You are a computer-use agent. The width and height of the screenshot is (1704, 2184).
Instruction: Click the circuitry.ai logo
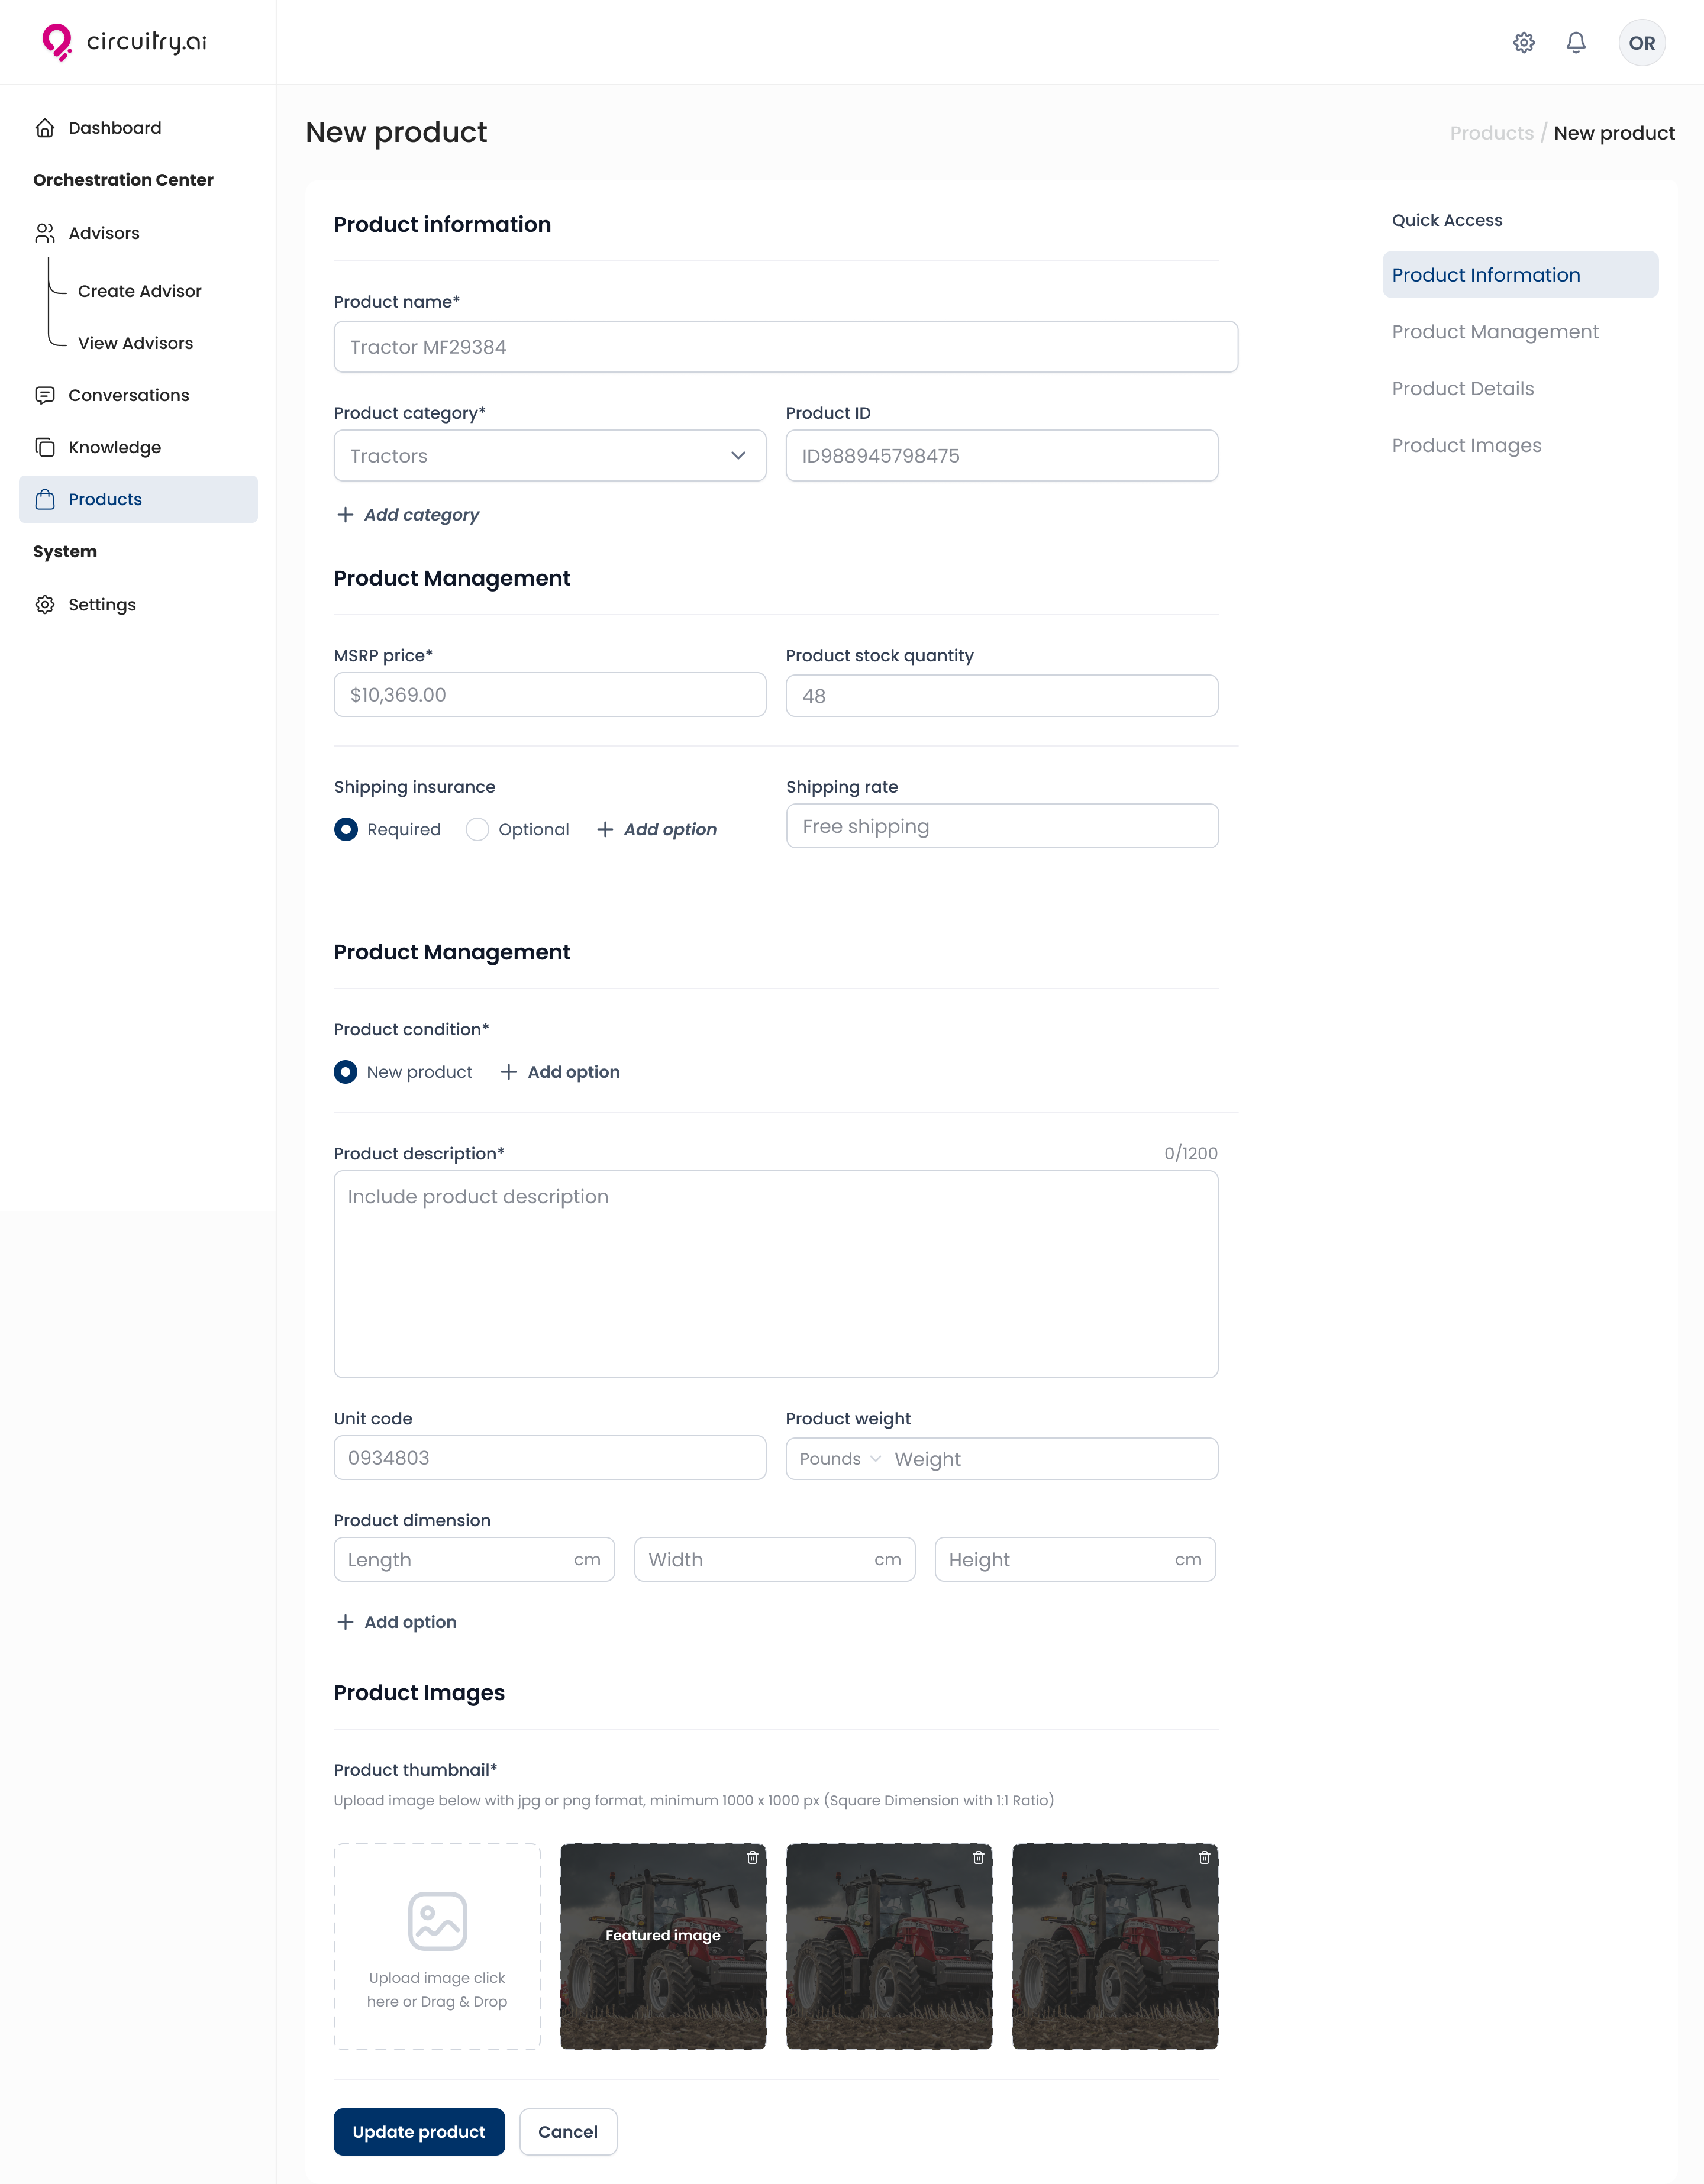tap(124, 42)
